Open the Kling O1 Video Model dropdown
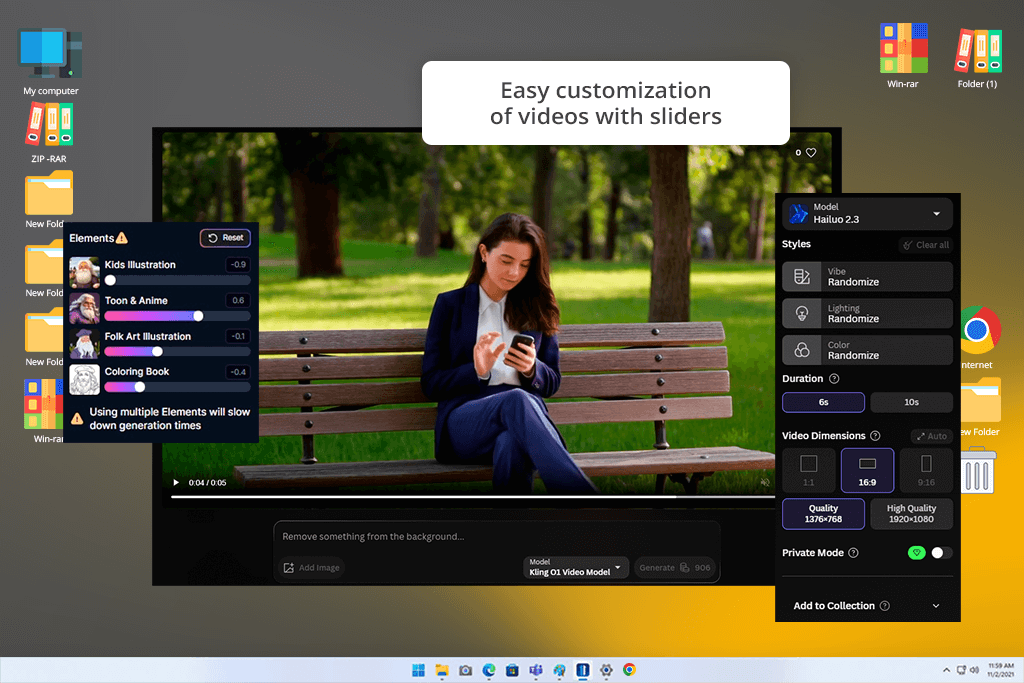 (575, 567)
